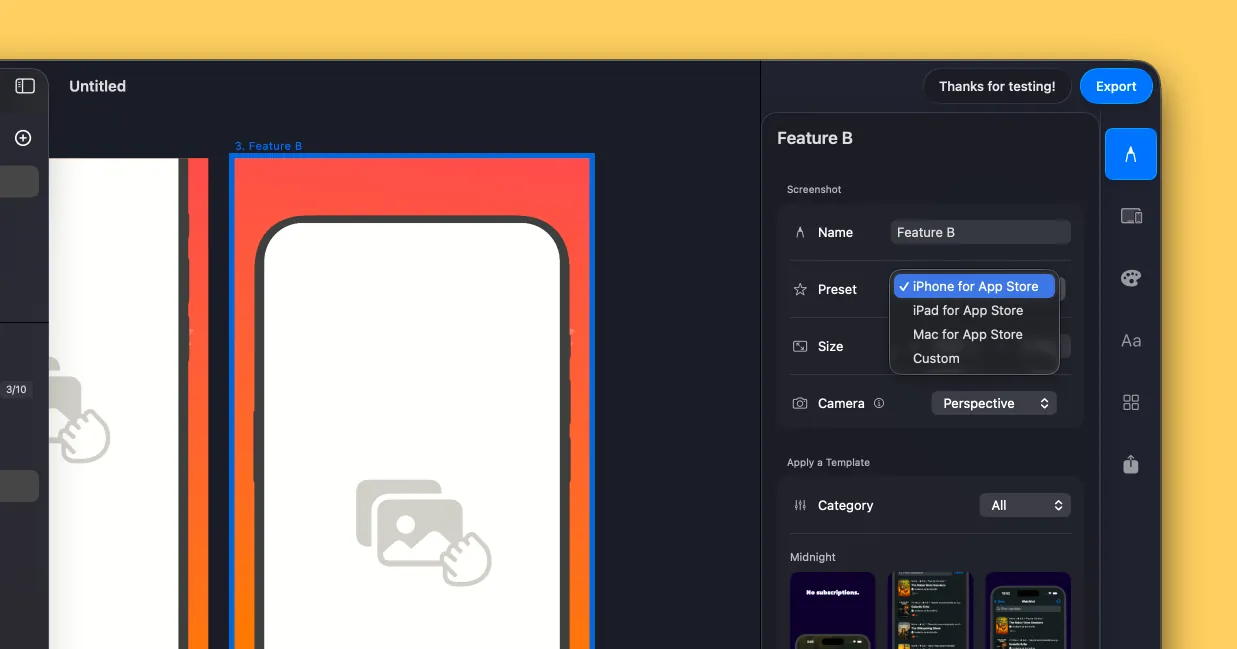1237x649 pixels.
Task: Toggle the left sidebar panel
Action: pyautogui.click(x=23, y=86)
